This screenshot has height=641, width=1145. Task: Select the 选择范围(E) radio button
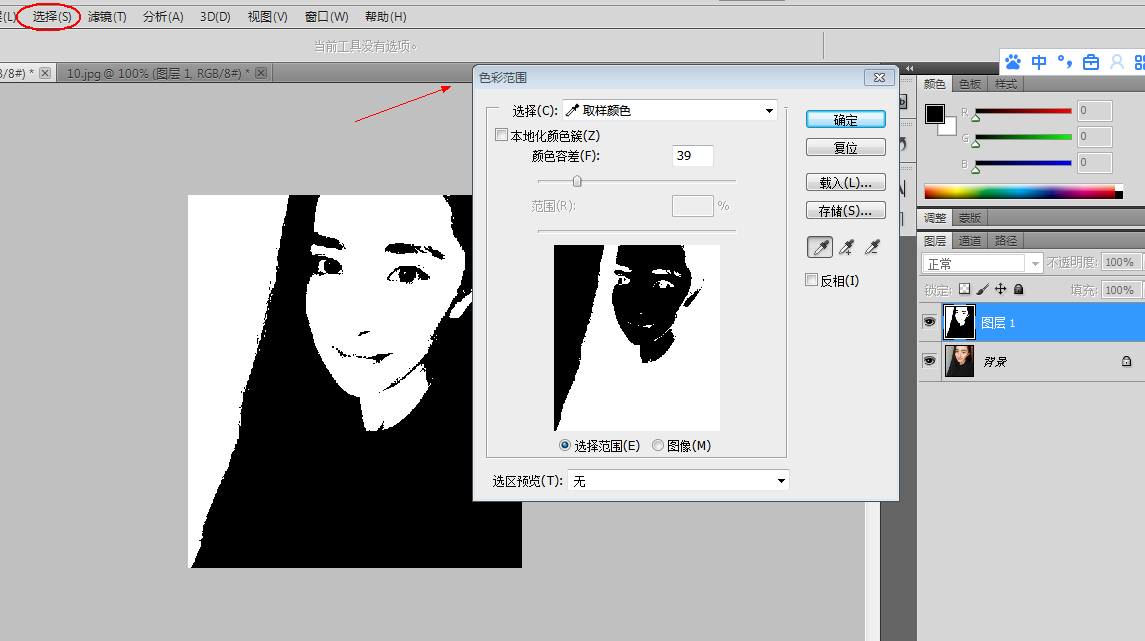[x=564, y=445]
